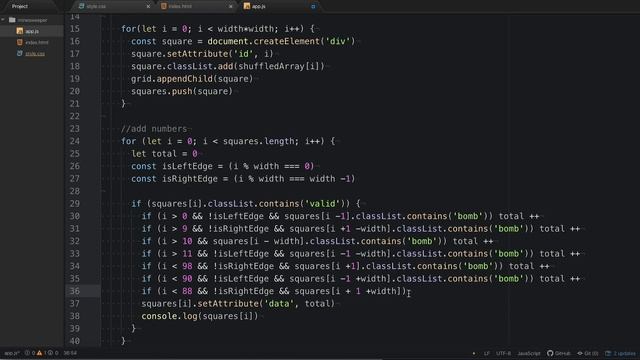Click the HTML file icon in the tree

(20, 42)
